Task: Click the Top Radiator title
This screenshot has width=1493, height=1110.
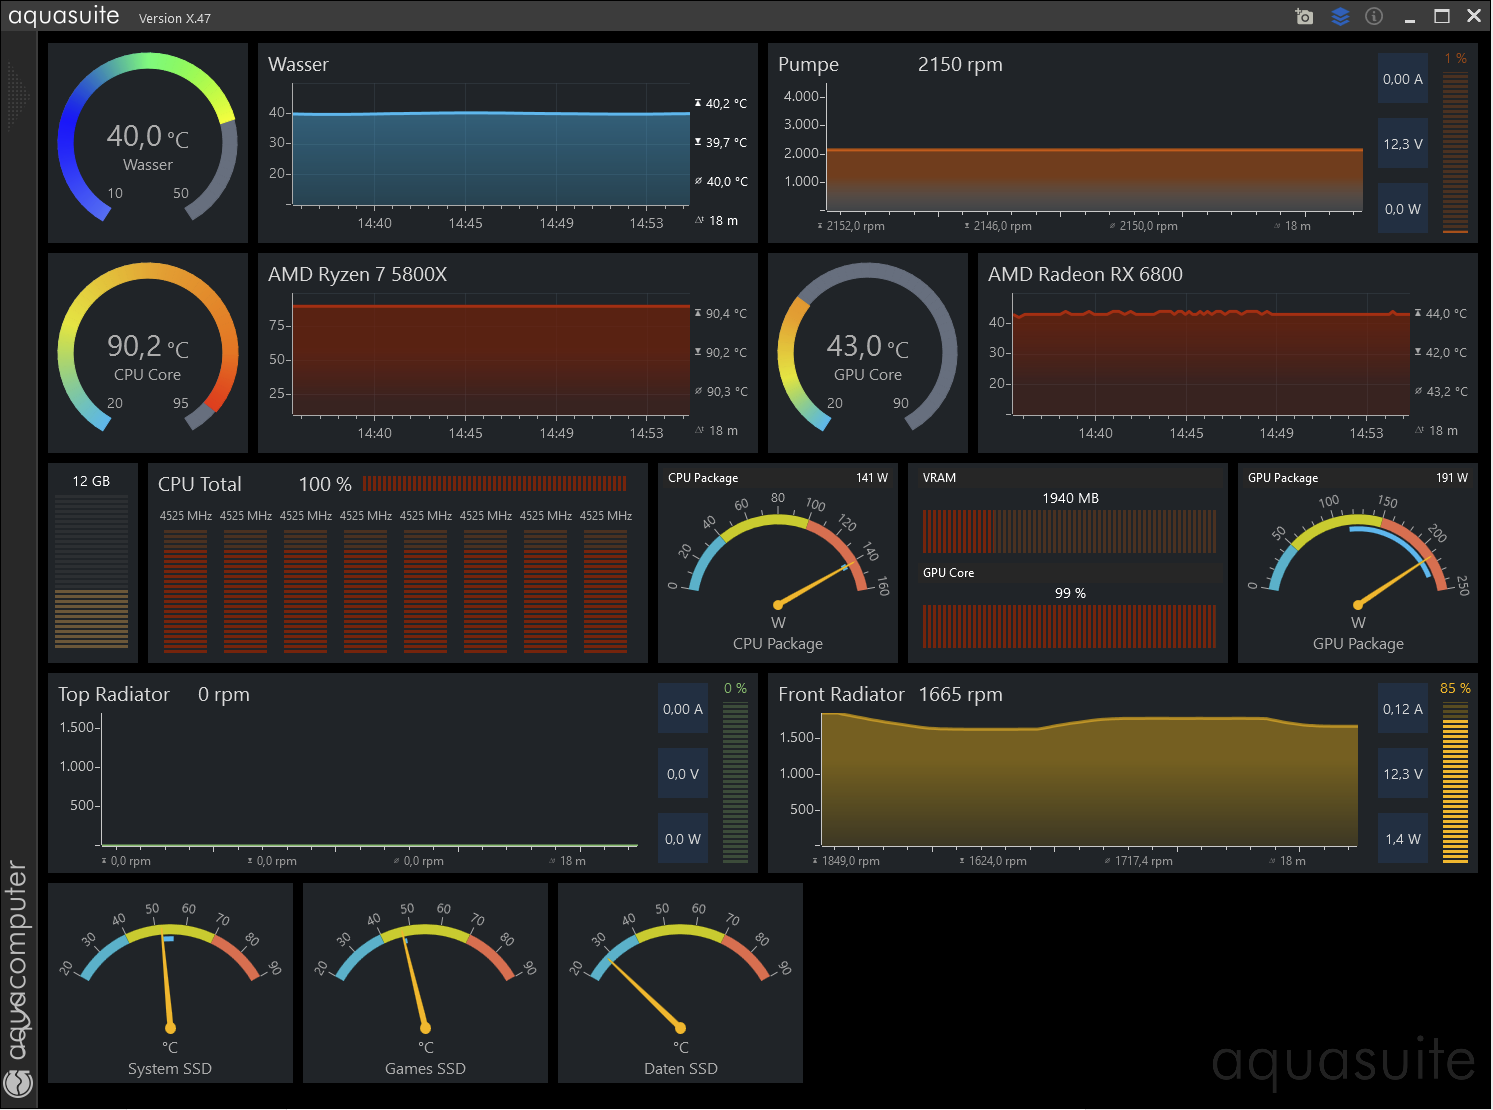Action: pyautogui.click(x=114, y=694)
